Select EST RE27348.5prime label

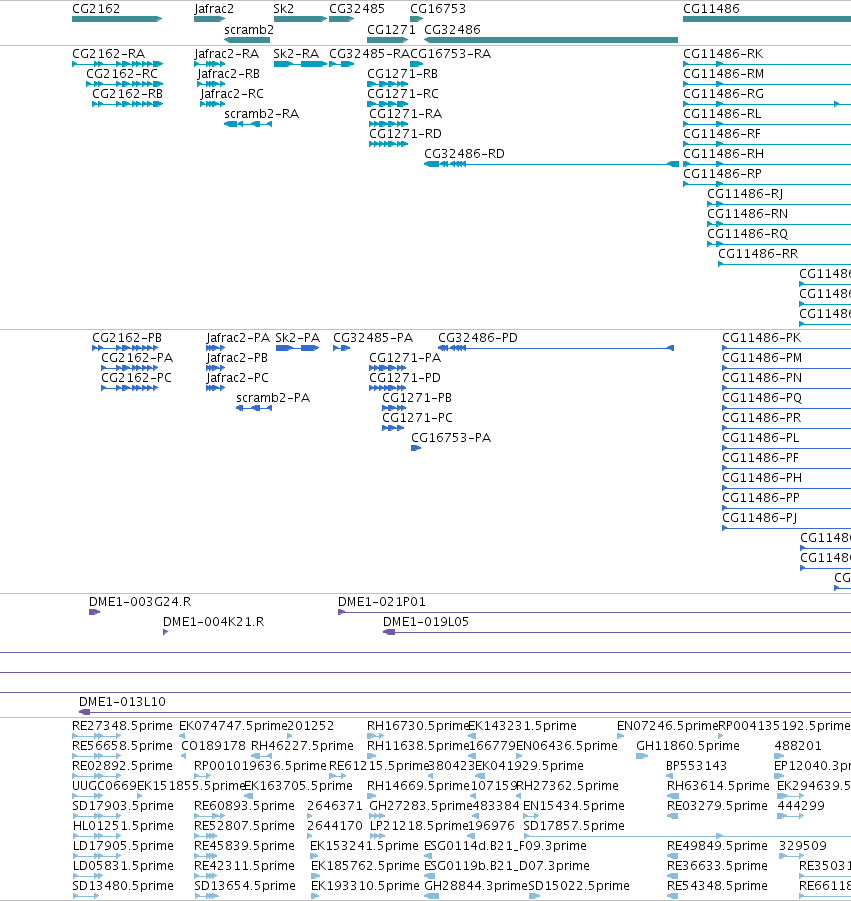pyautogui.click(x=122, y=726)
